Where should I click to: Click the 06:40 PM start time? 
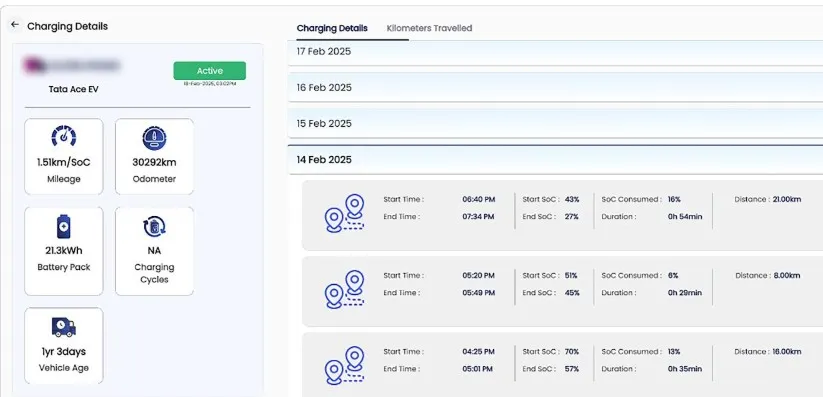point(479,200)
